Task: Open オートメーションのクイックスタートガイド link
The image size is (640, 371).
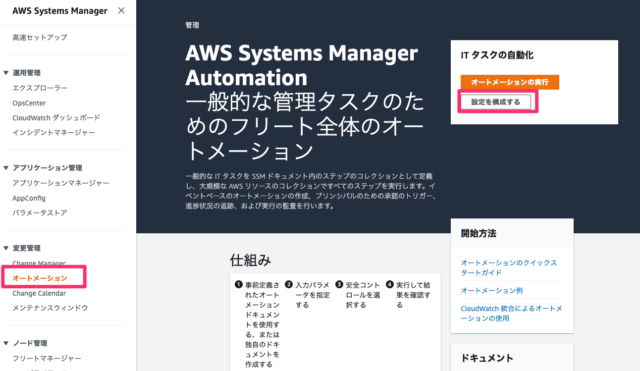Action: 509,267
